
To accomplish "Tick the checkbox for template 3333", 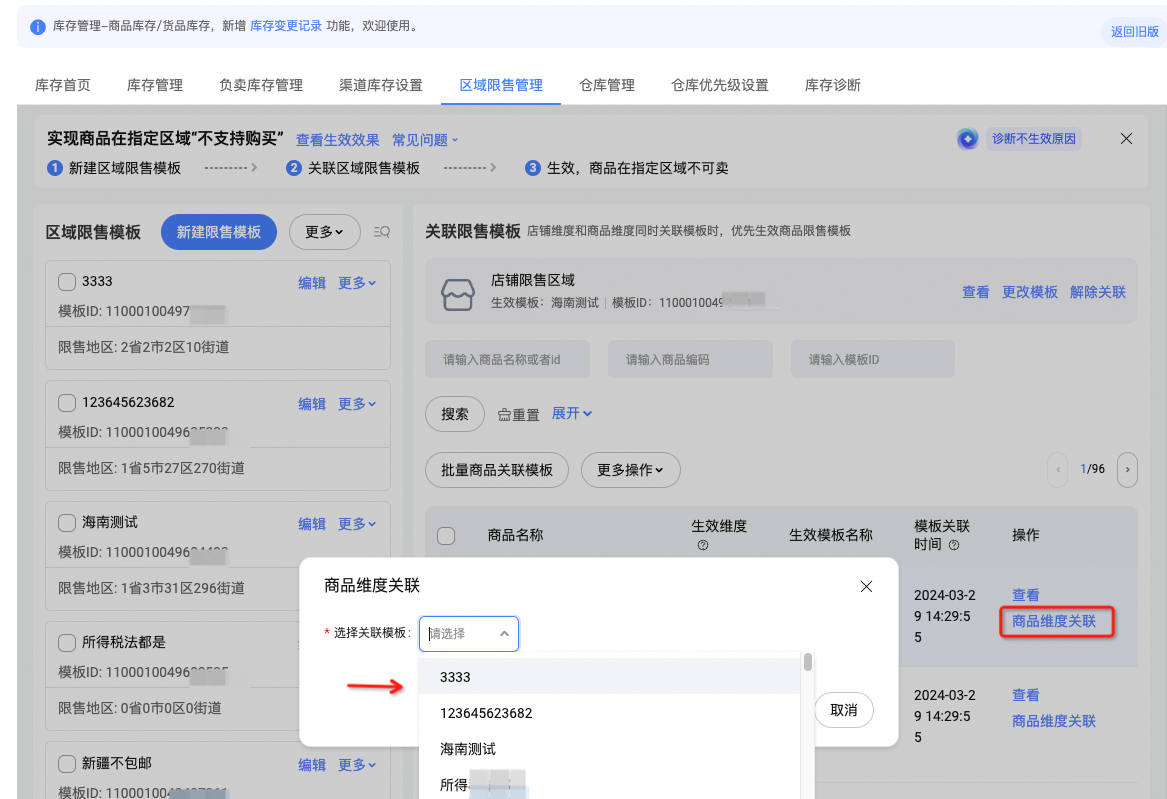I will 67,282.
